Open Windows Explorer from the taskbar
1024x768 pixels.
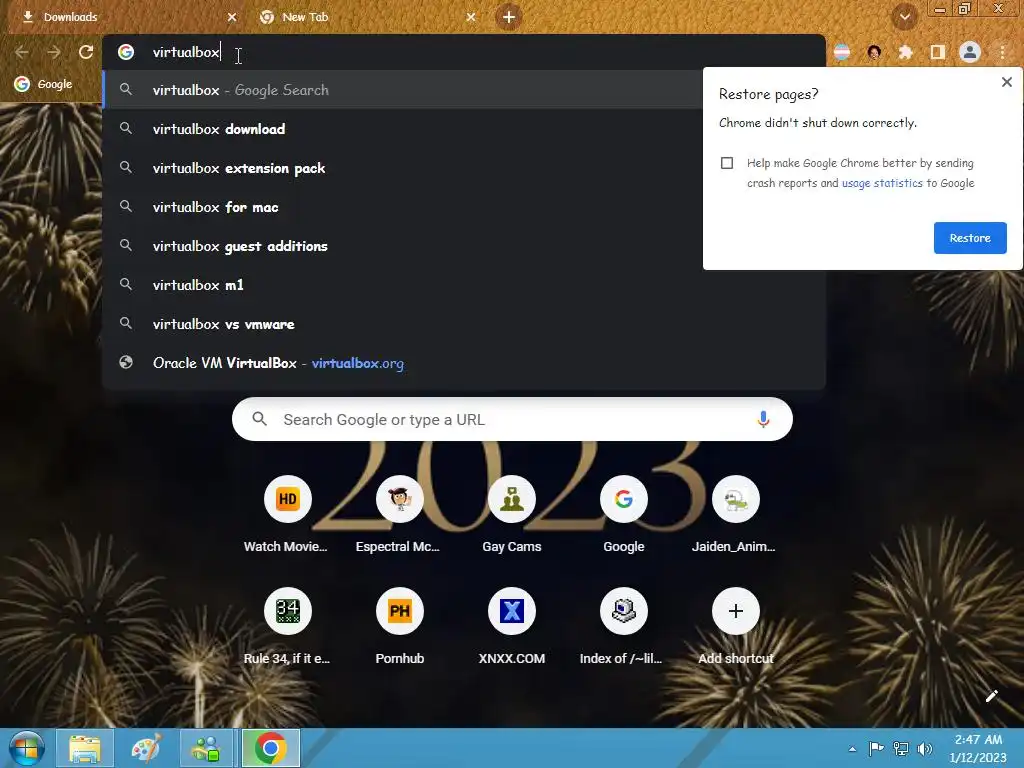tap(85, 748)
